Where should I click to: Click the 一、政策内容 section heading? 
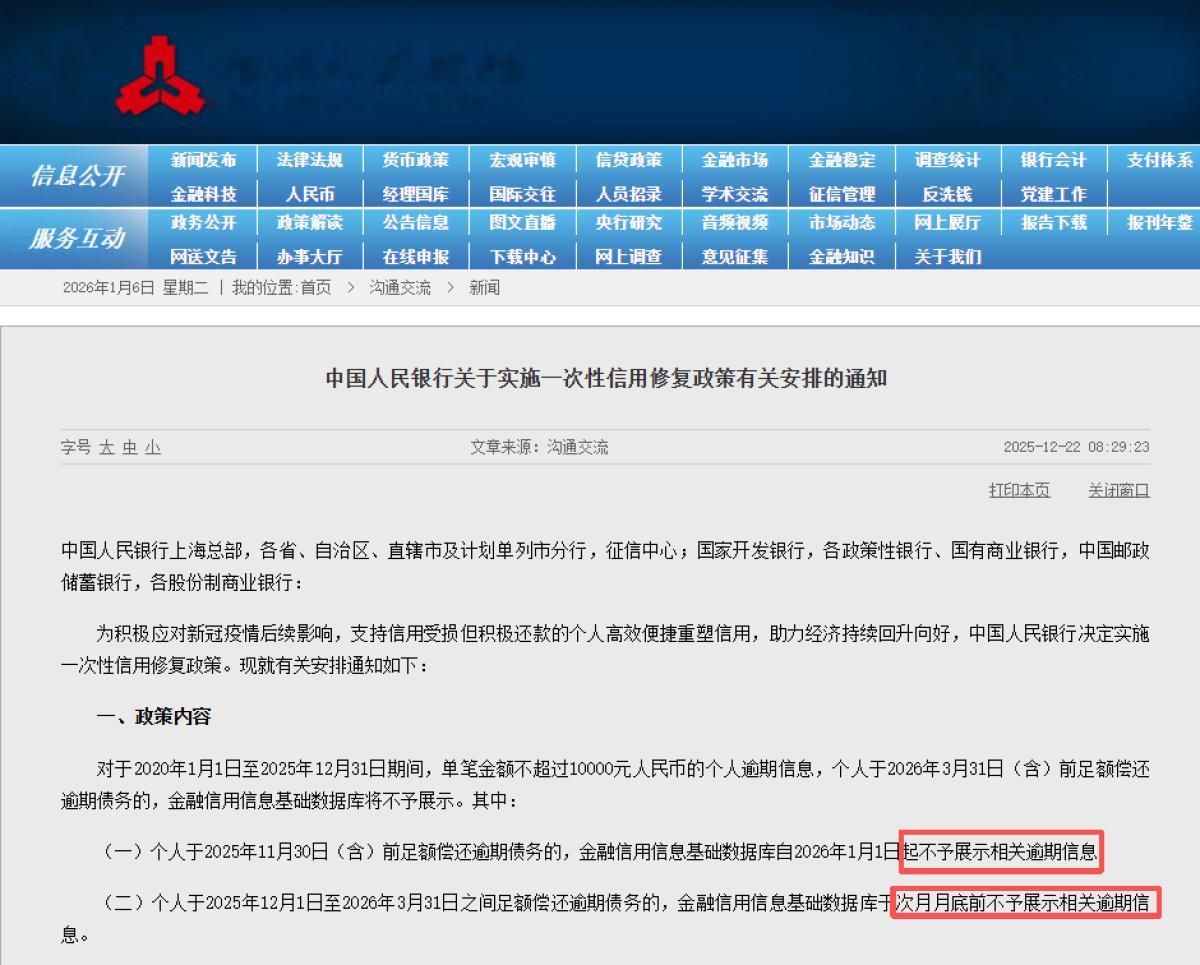coord(153,717)
